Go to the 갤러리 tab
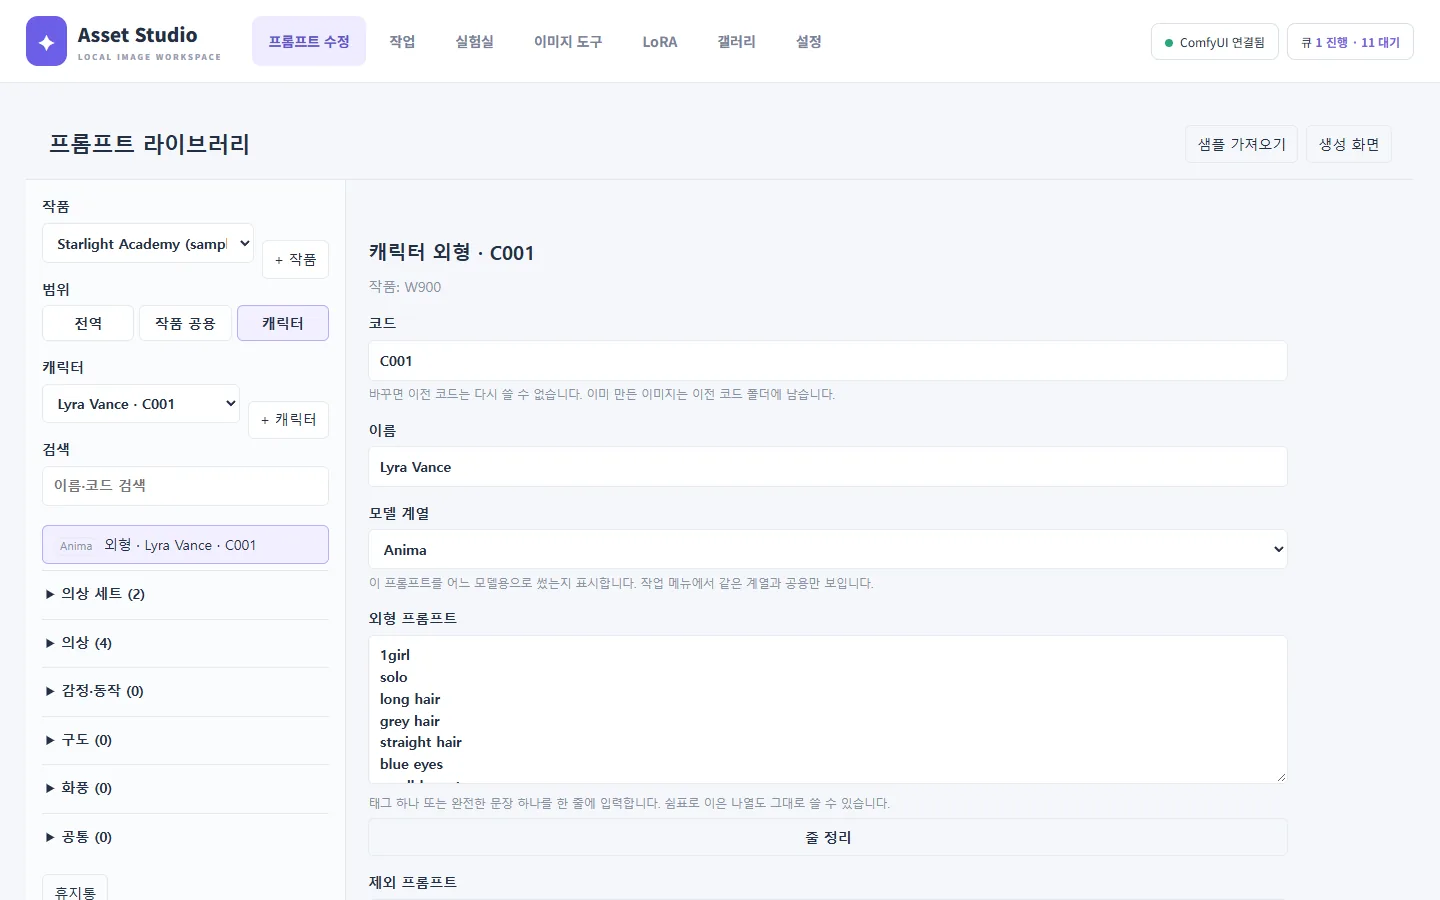 click(x=736, y=41)
